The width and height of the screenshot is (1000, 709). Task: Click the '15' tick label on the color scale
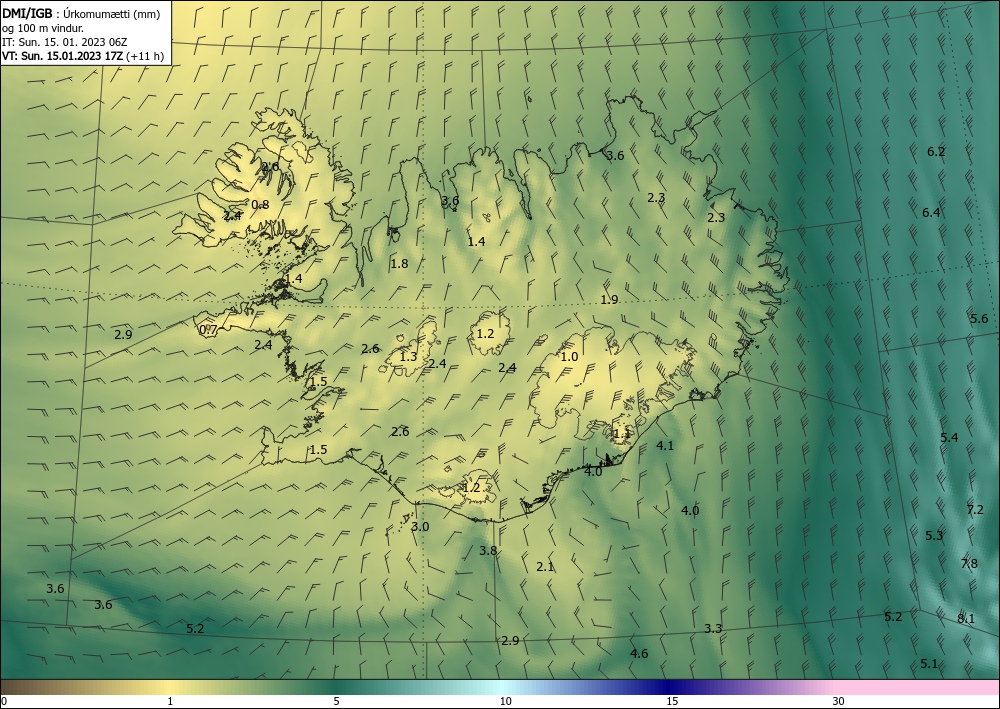tap(672, 701)
